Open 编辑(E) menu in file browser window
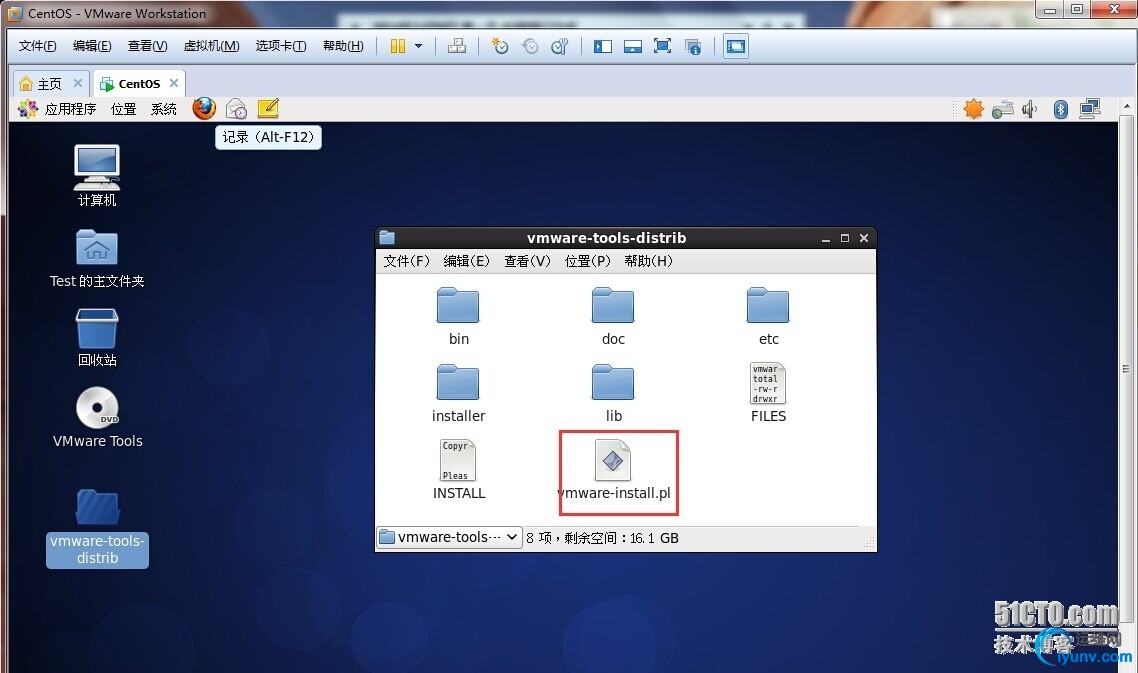The image size is (1138, 673). click(x=467, y=261)
